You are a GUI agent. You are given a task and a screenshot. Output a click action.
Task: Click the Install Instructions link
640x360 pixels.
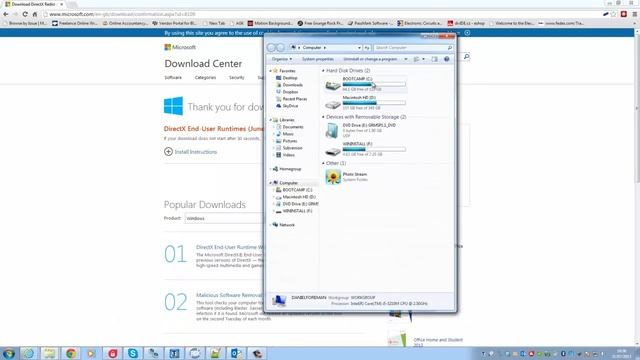pyautogui.click(x=196, y=152)
